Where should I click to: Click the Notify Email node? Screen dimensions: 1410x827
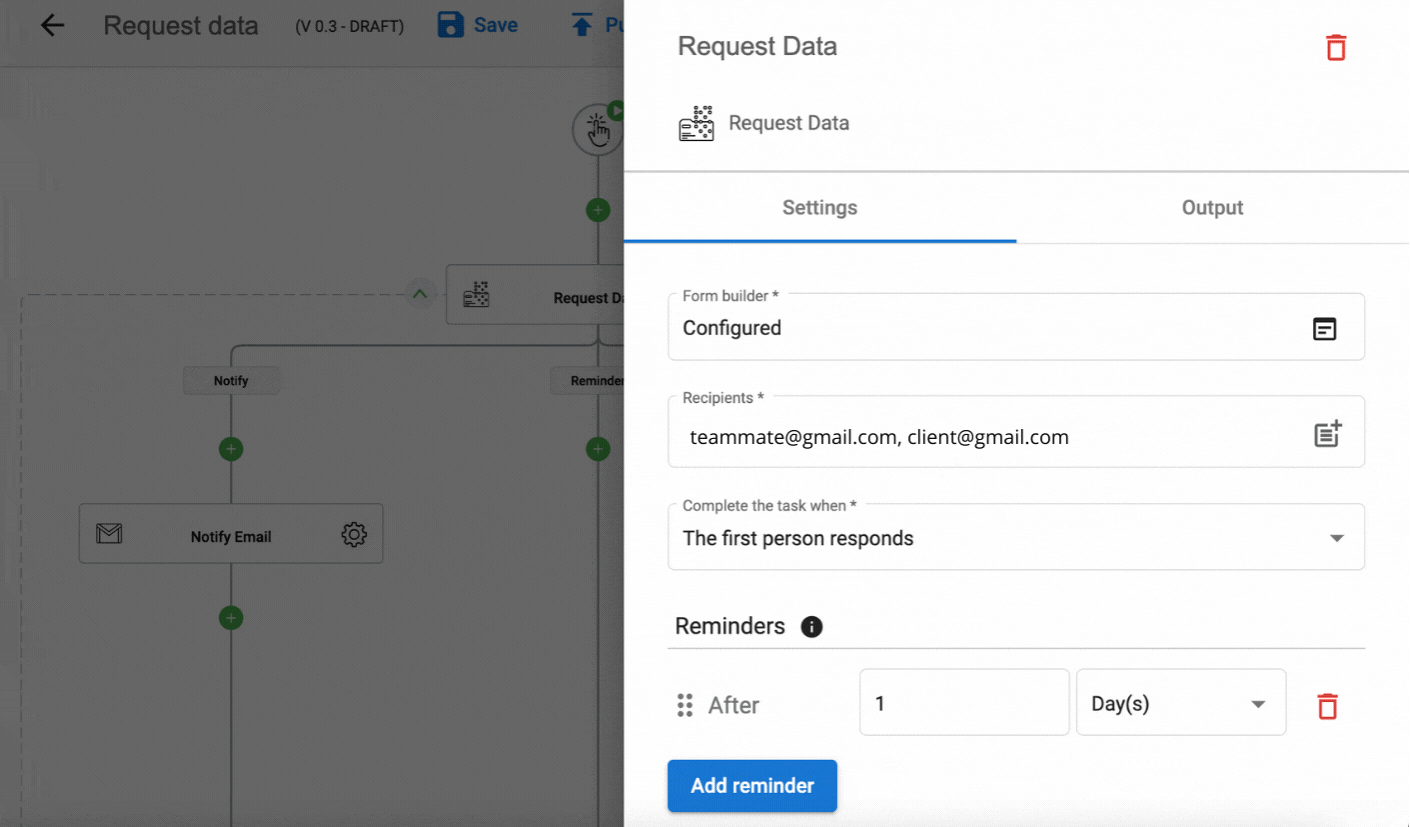click(231, 534)
